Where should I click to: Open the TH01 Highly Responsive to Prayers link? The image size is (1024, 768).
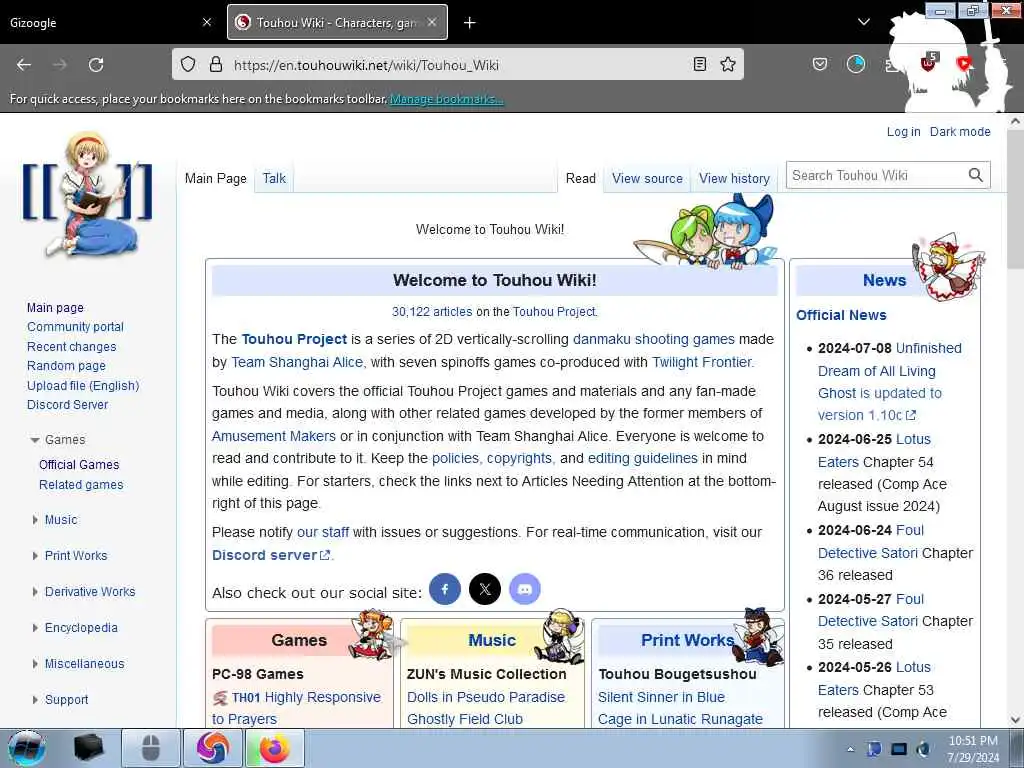point(296,708)
